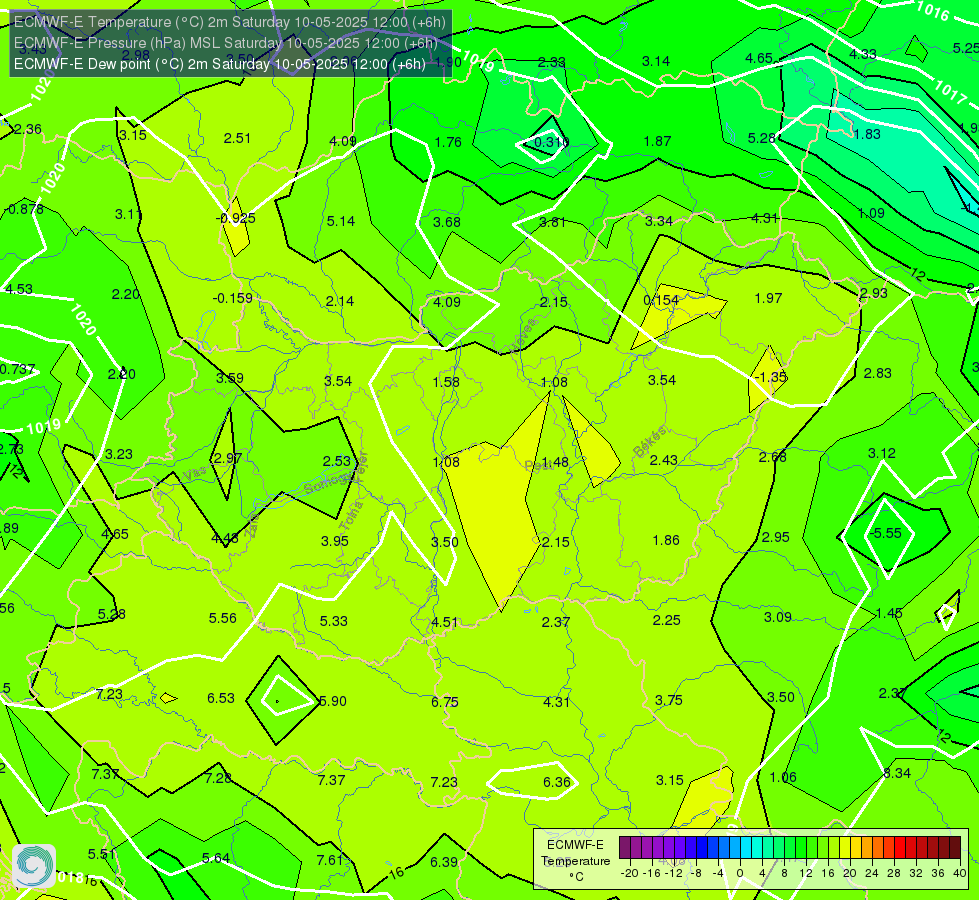Screen dimensions: 979x900
Task: Click the dew point value 6.39
Action: click(444, 862)
